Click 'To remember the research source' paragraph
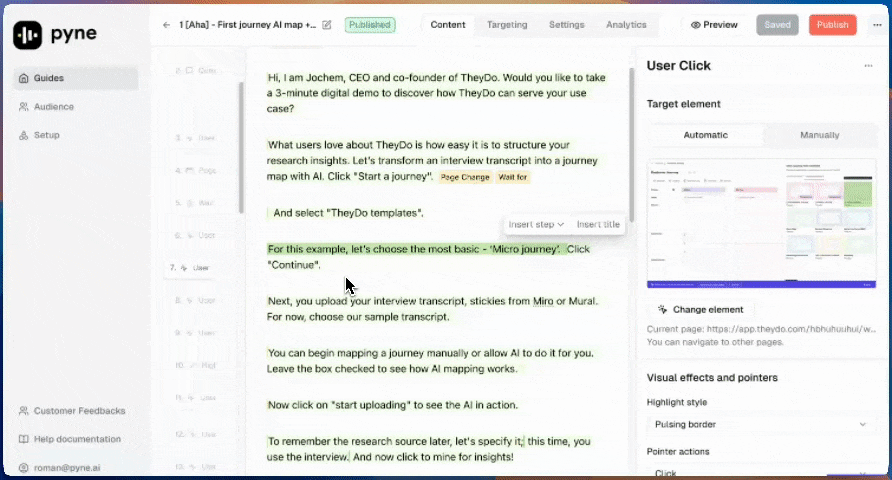Viewport: 892px width, 480px height. (429, 449)
